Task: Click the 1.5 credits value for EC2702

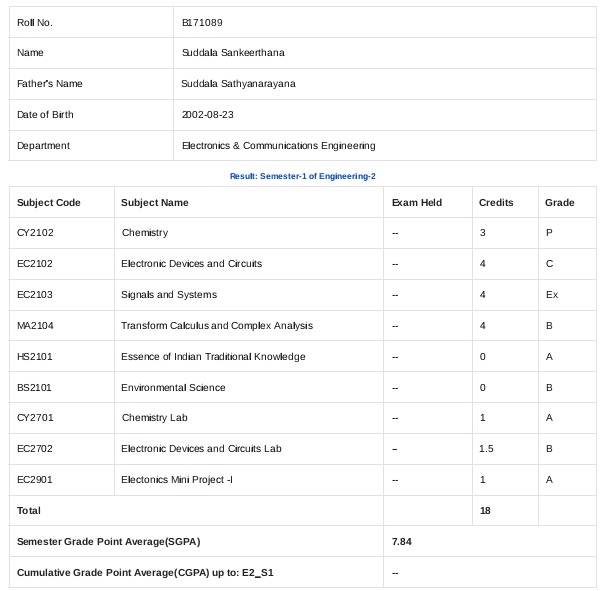Action: click(486, 449)
